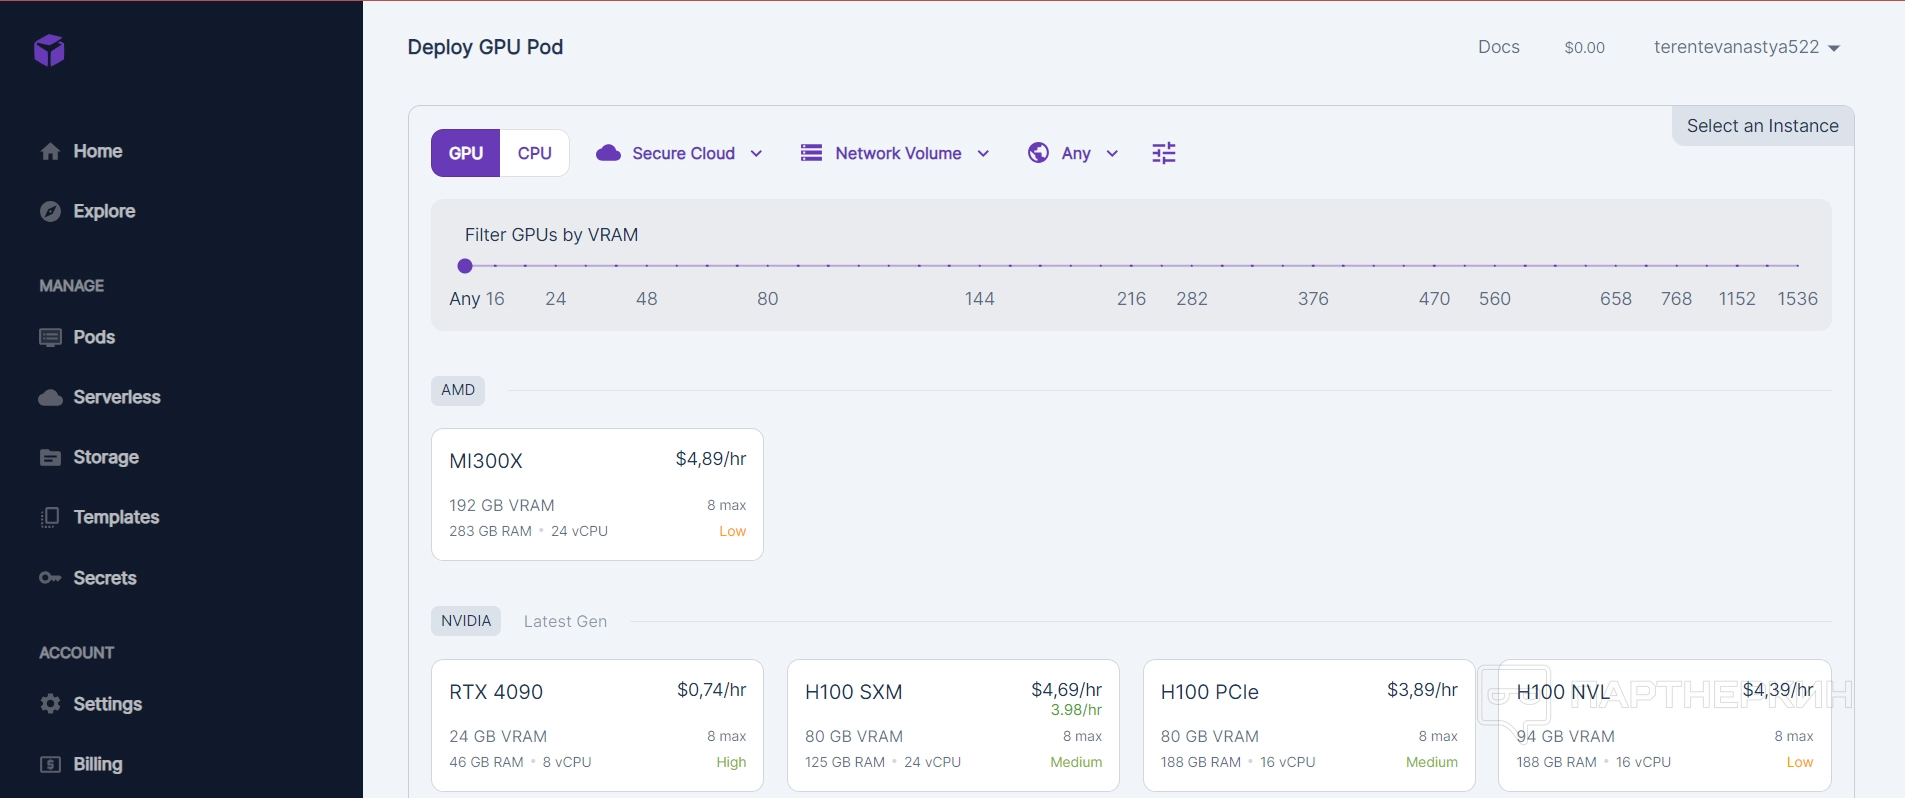Expand the Any region dropdown
This screenshot has width=1905, height=798.
1073,153
